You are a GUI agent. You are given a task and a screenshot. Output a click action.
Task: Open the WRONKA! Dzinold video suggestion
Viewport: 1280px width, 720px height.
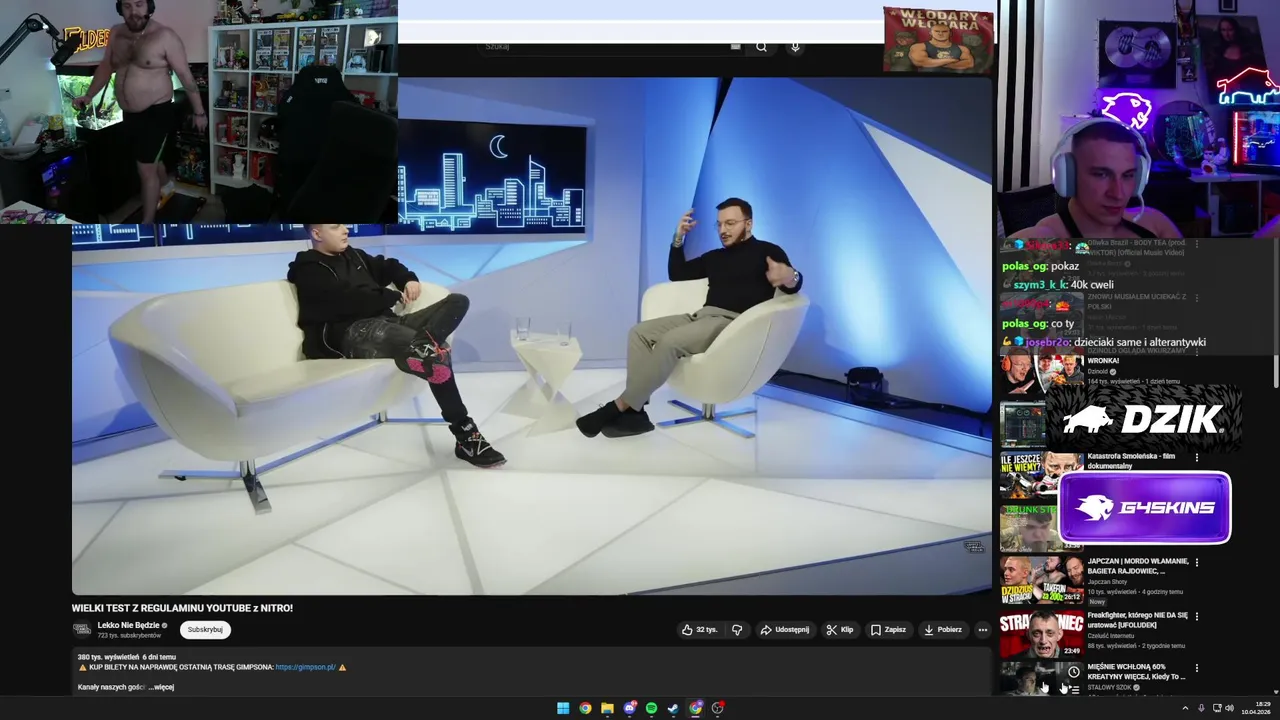pos(1103,360)
